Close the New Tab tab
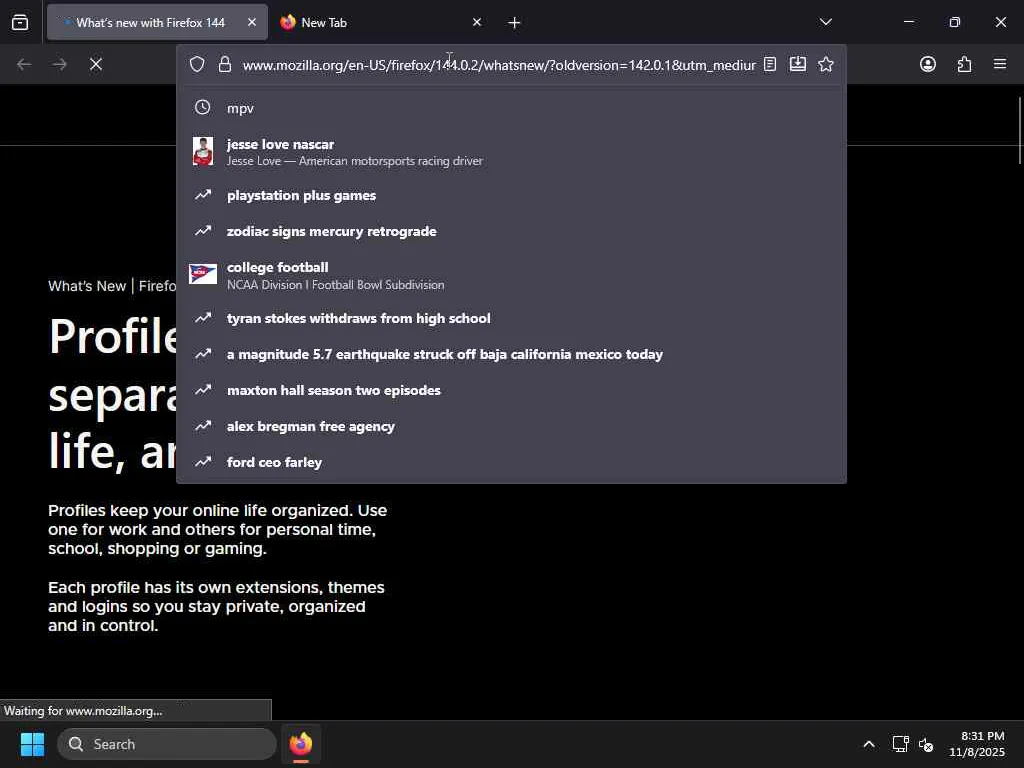This screenshot has width=1024, height=768. click(x=477, y=22)
